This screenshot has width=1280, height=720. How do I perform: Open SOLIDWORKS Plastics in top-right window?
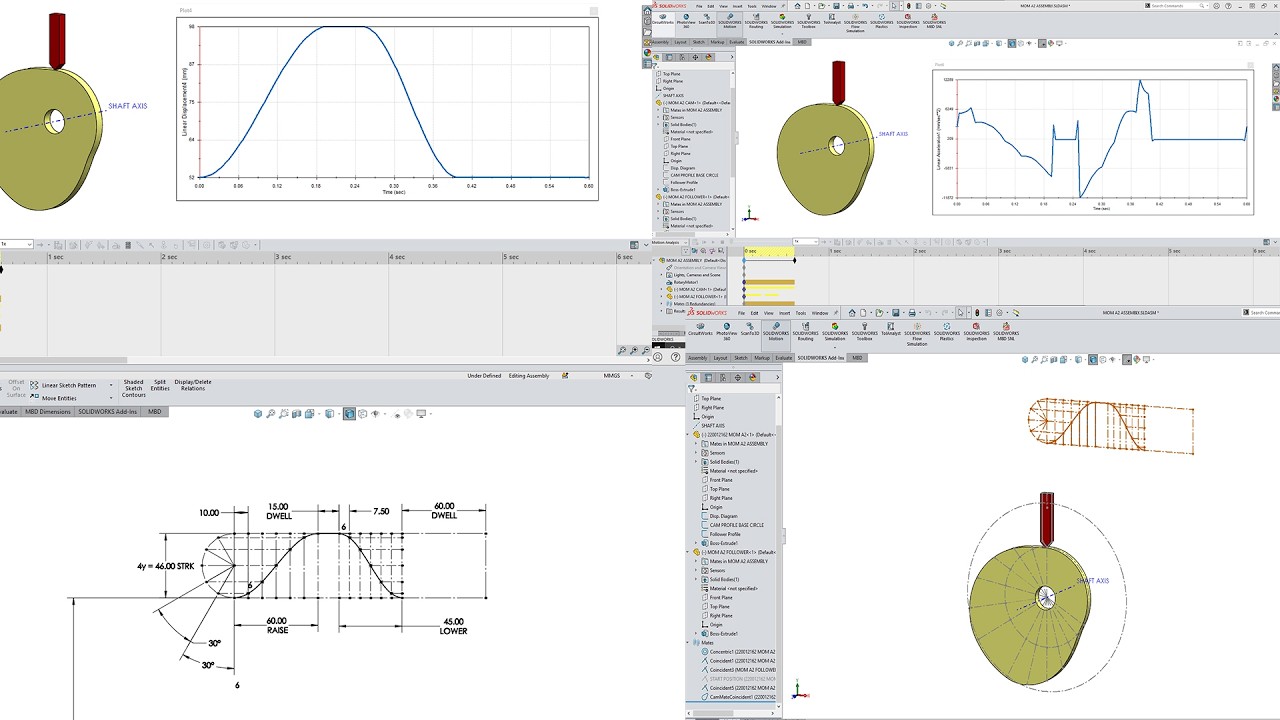(881, 22)
